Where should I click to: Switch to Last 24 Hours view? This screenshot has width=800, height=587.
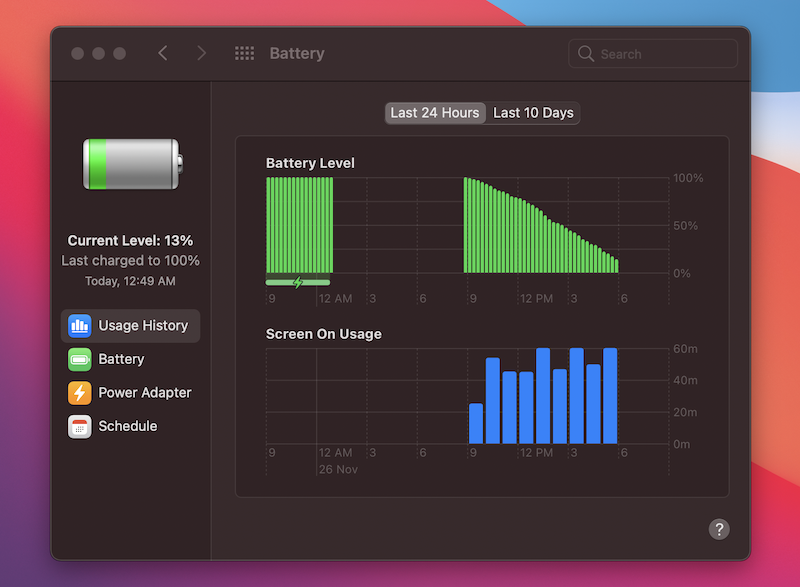click(435, 113)
